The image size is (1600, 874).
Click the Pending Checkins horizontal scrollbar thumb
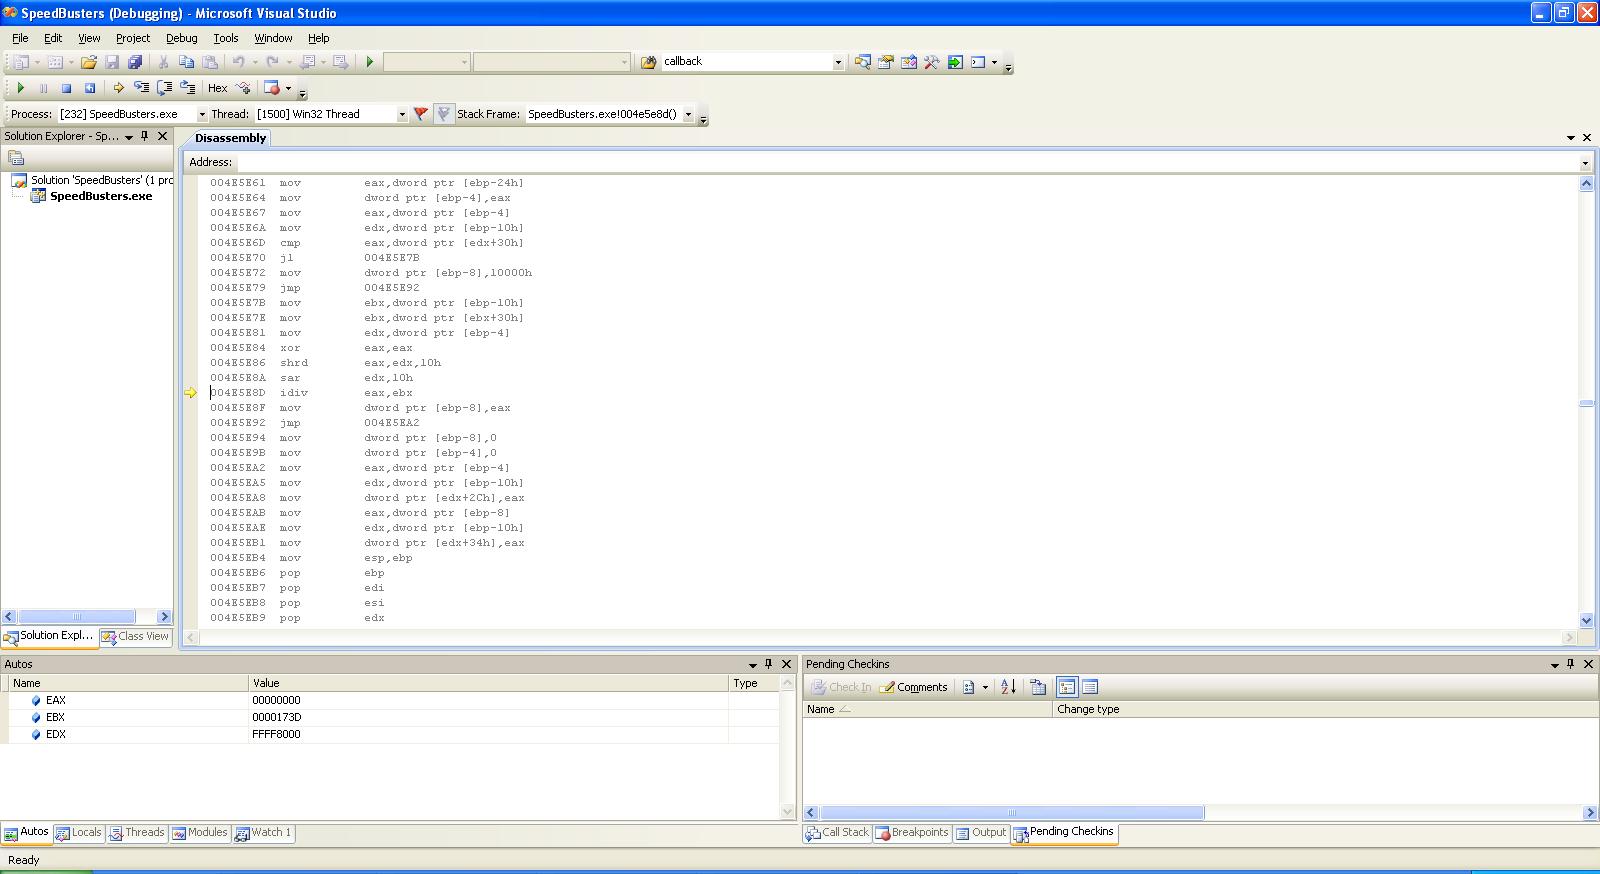pyautogui.click(x=1012, y=813)
